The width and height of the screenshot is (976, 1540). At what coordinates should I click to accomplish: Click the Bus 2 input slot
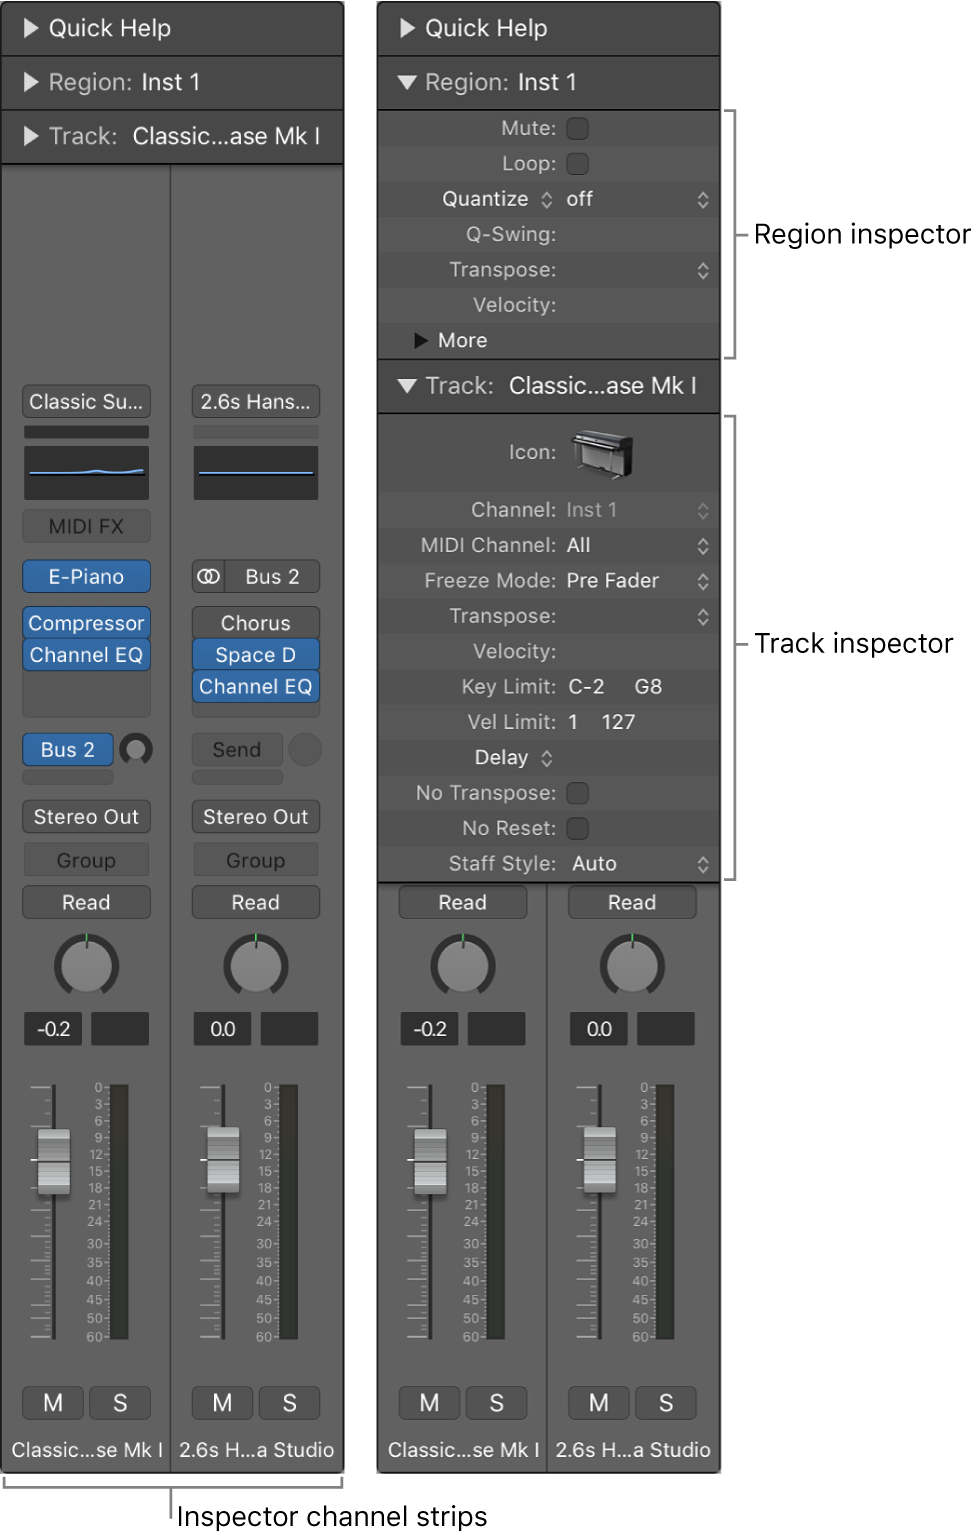click(272, 577)
